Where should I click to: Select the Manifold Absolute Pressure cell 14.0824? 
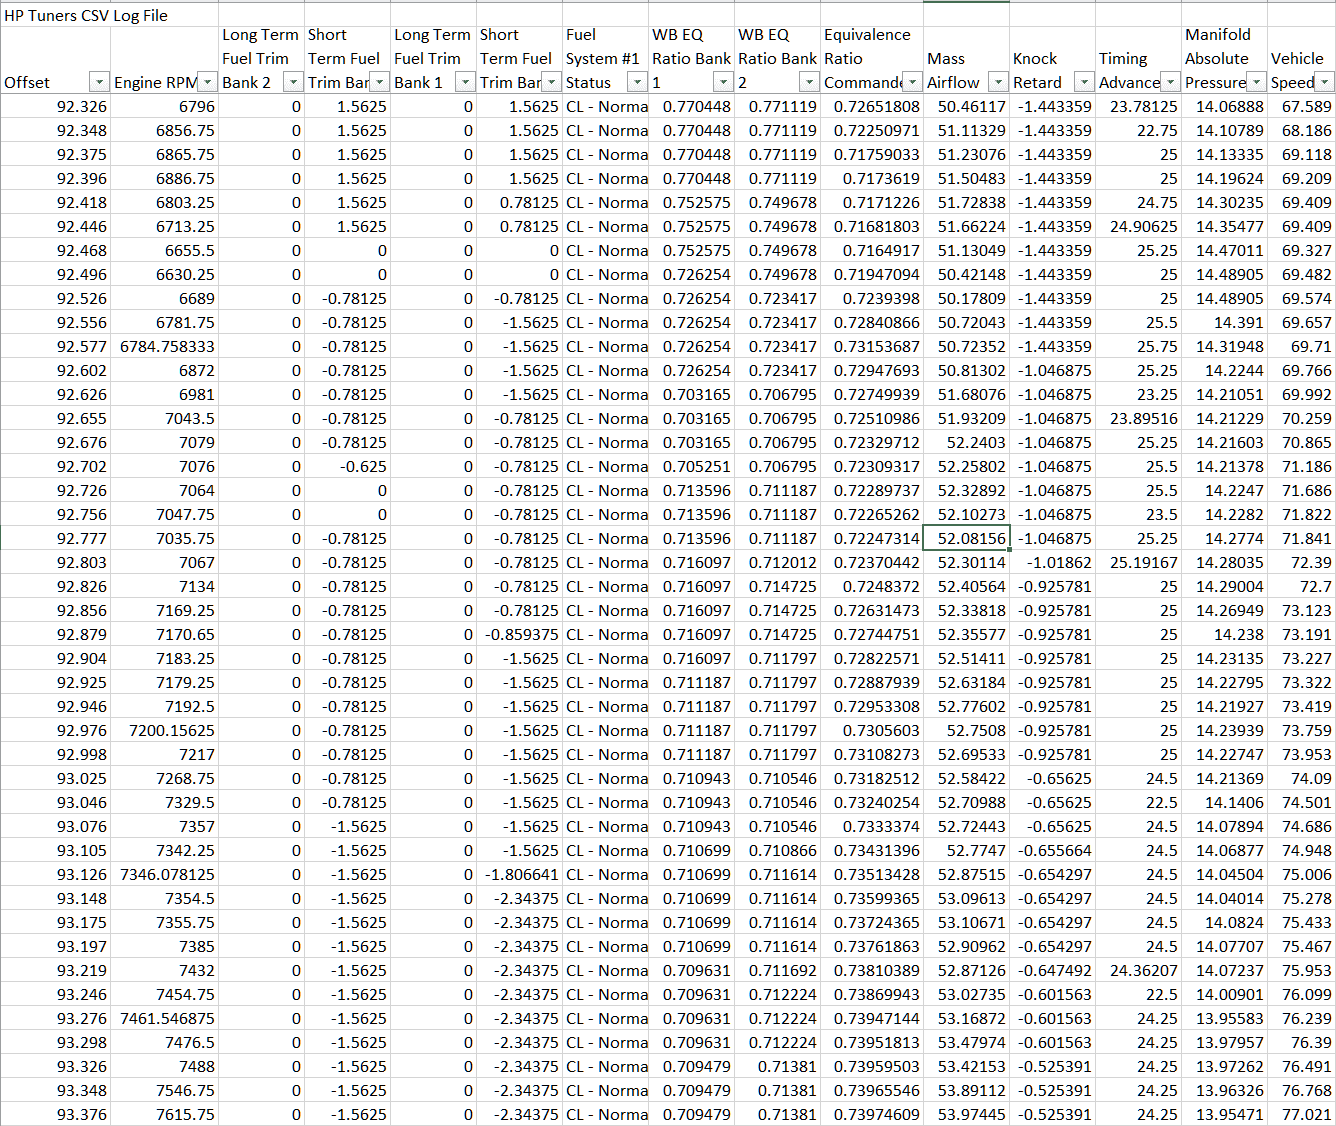(1224, 922)
